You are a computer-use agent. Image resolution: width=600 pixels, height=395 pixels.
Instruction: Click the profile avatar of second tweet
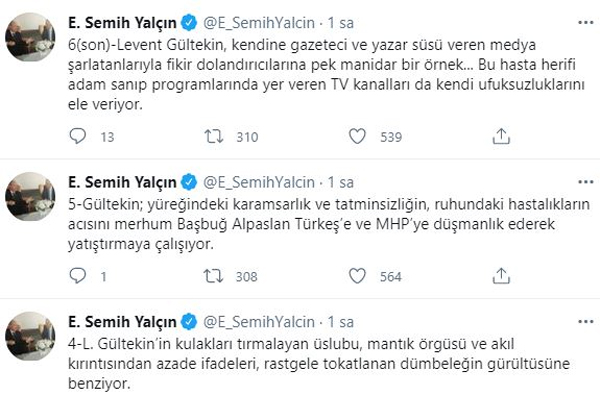coord(30,197)
